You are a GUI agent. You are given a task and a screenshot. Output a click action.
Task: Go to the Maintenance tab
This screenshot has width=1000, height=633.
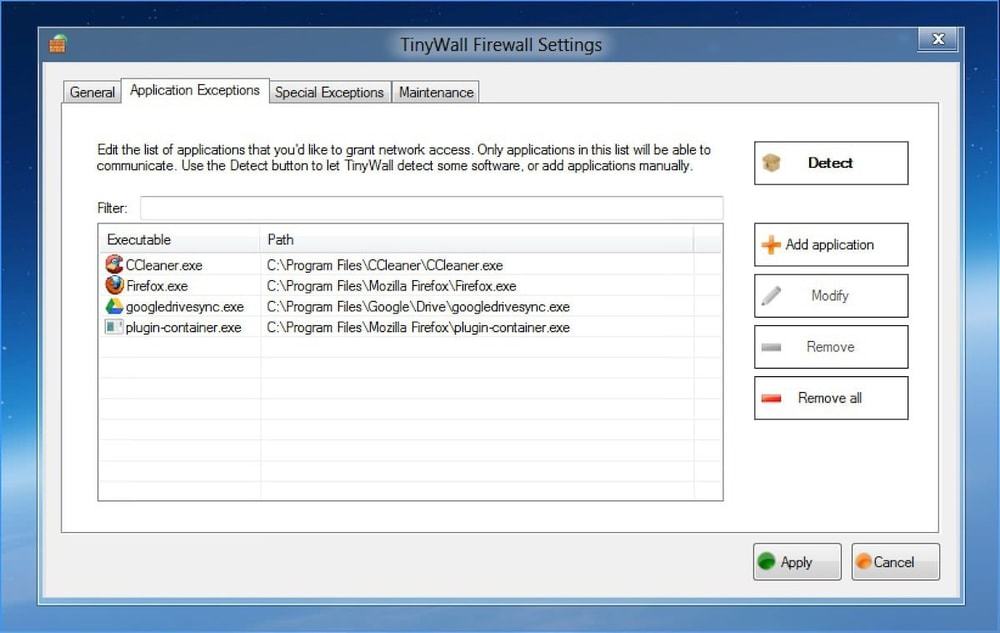[436, 92]
